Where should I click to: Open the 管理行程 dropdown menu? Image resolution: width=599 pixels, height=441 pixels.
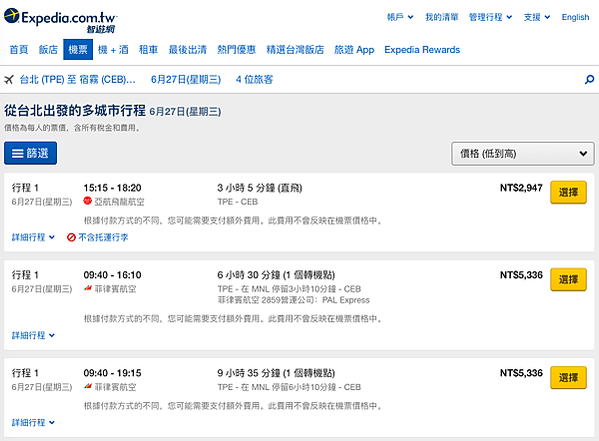(x=490, y=17)
